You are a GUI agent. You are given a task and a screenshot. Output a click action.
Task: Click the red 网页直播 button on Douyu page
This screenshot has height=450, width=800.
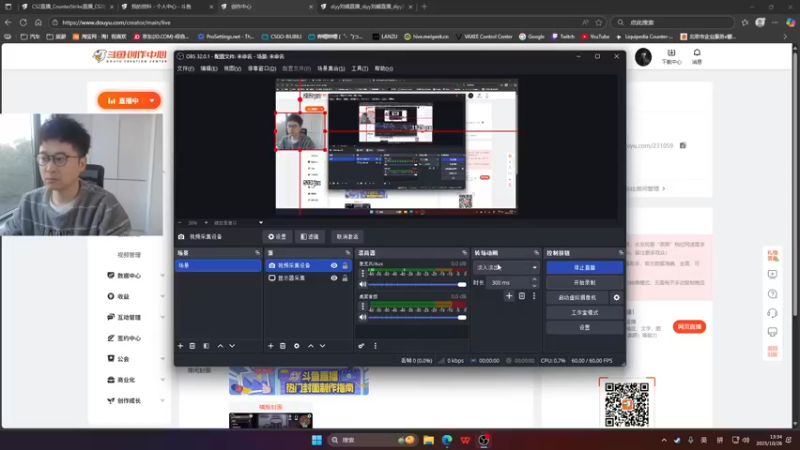tap(689, 327)
